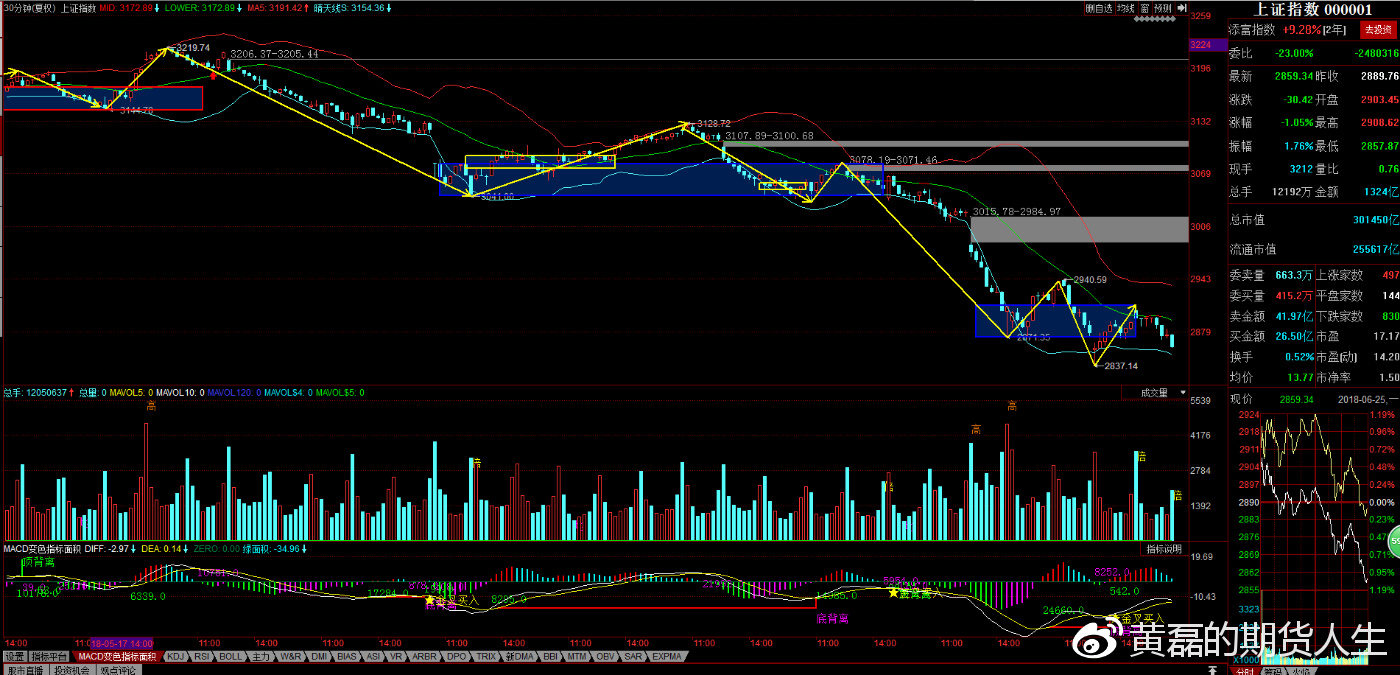Screen dimensions: 1400x675
Task: Open the 新DMA indicator tab
Action: (x=520, y=656)
